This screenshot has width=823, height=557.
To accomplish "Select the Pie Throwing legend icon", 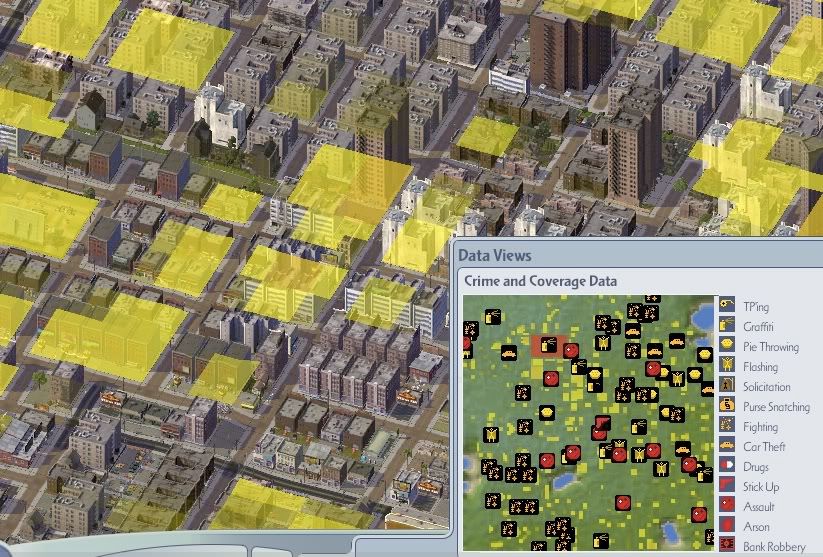I will [x=727, y=345].
